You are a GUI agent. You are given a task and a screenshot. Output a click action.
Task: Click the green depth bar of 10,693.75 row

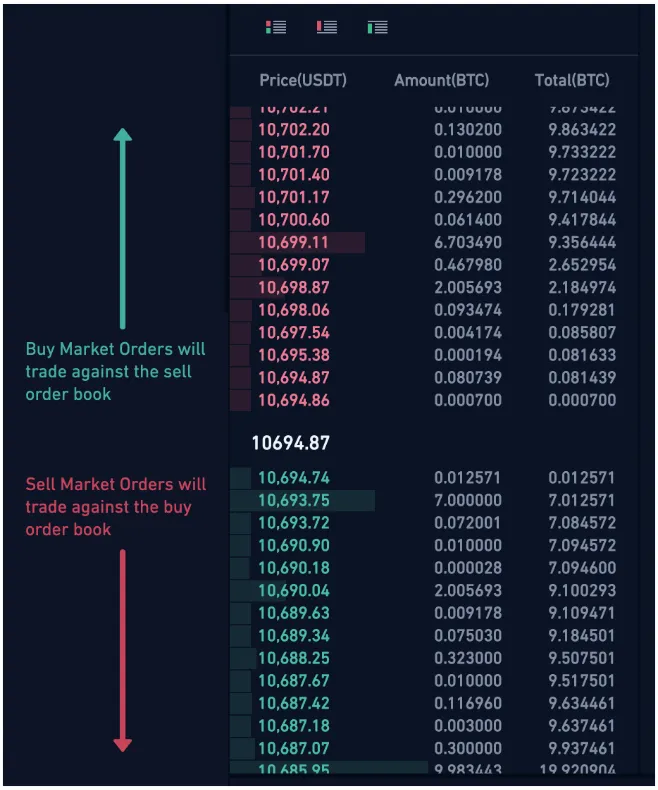tap(302, 500)
